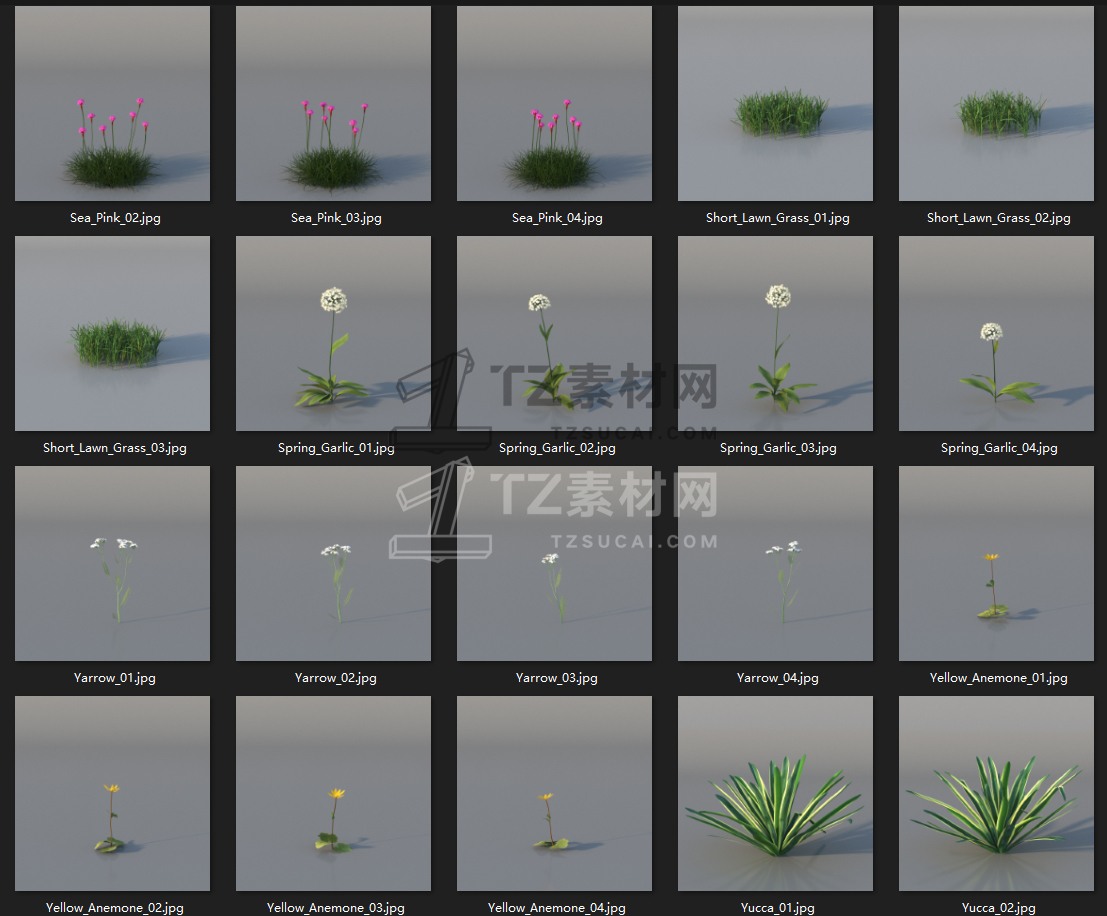Pick the Yellow_Anemone_04 thumbnail
Screen dimensions: 1107x916
(x=554, y=793)
